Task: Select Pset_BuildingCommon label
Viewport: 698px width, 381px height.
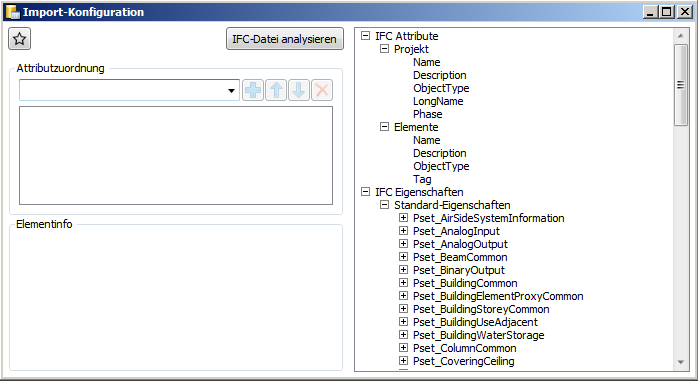Action: (465, 283)
